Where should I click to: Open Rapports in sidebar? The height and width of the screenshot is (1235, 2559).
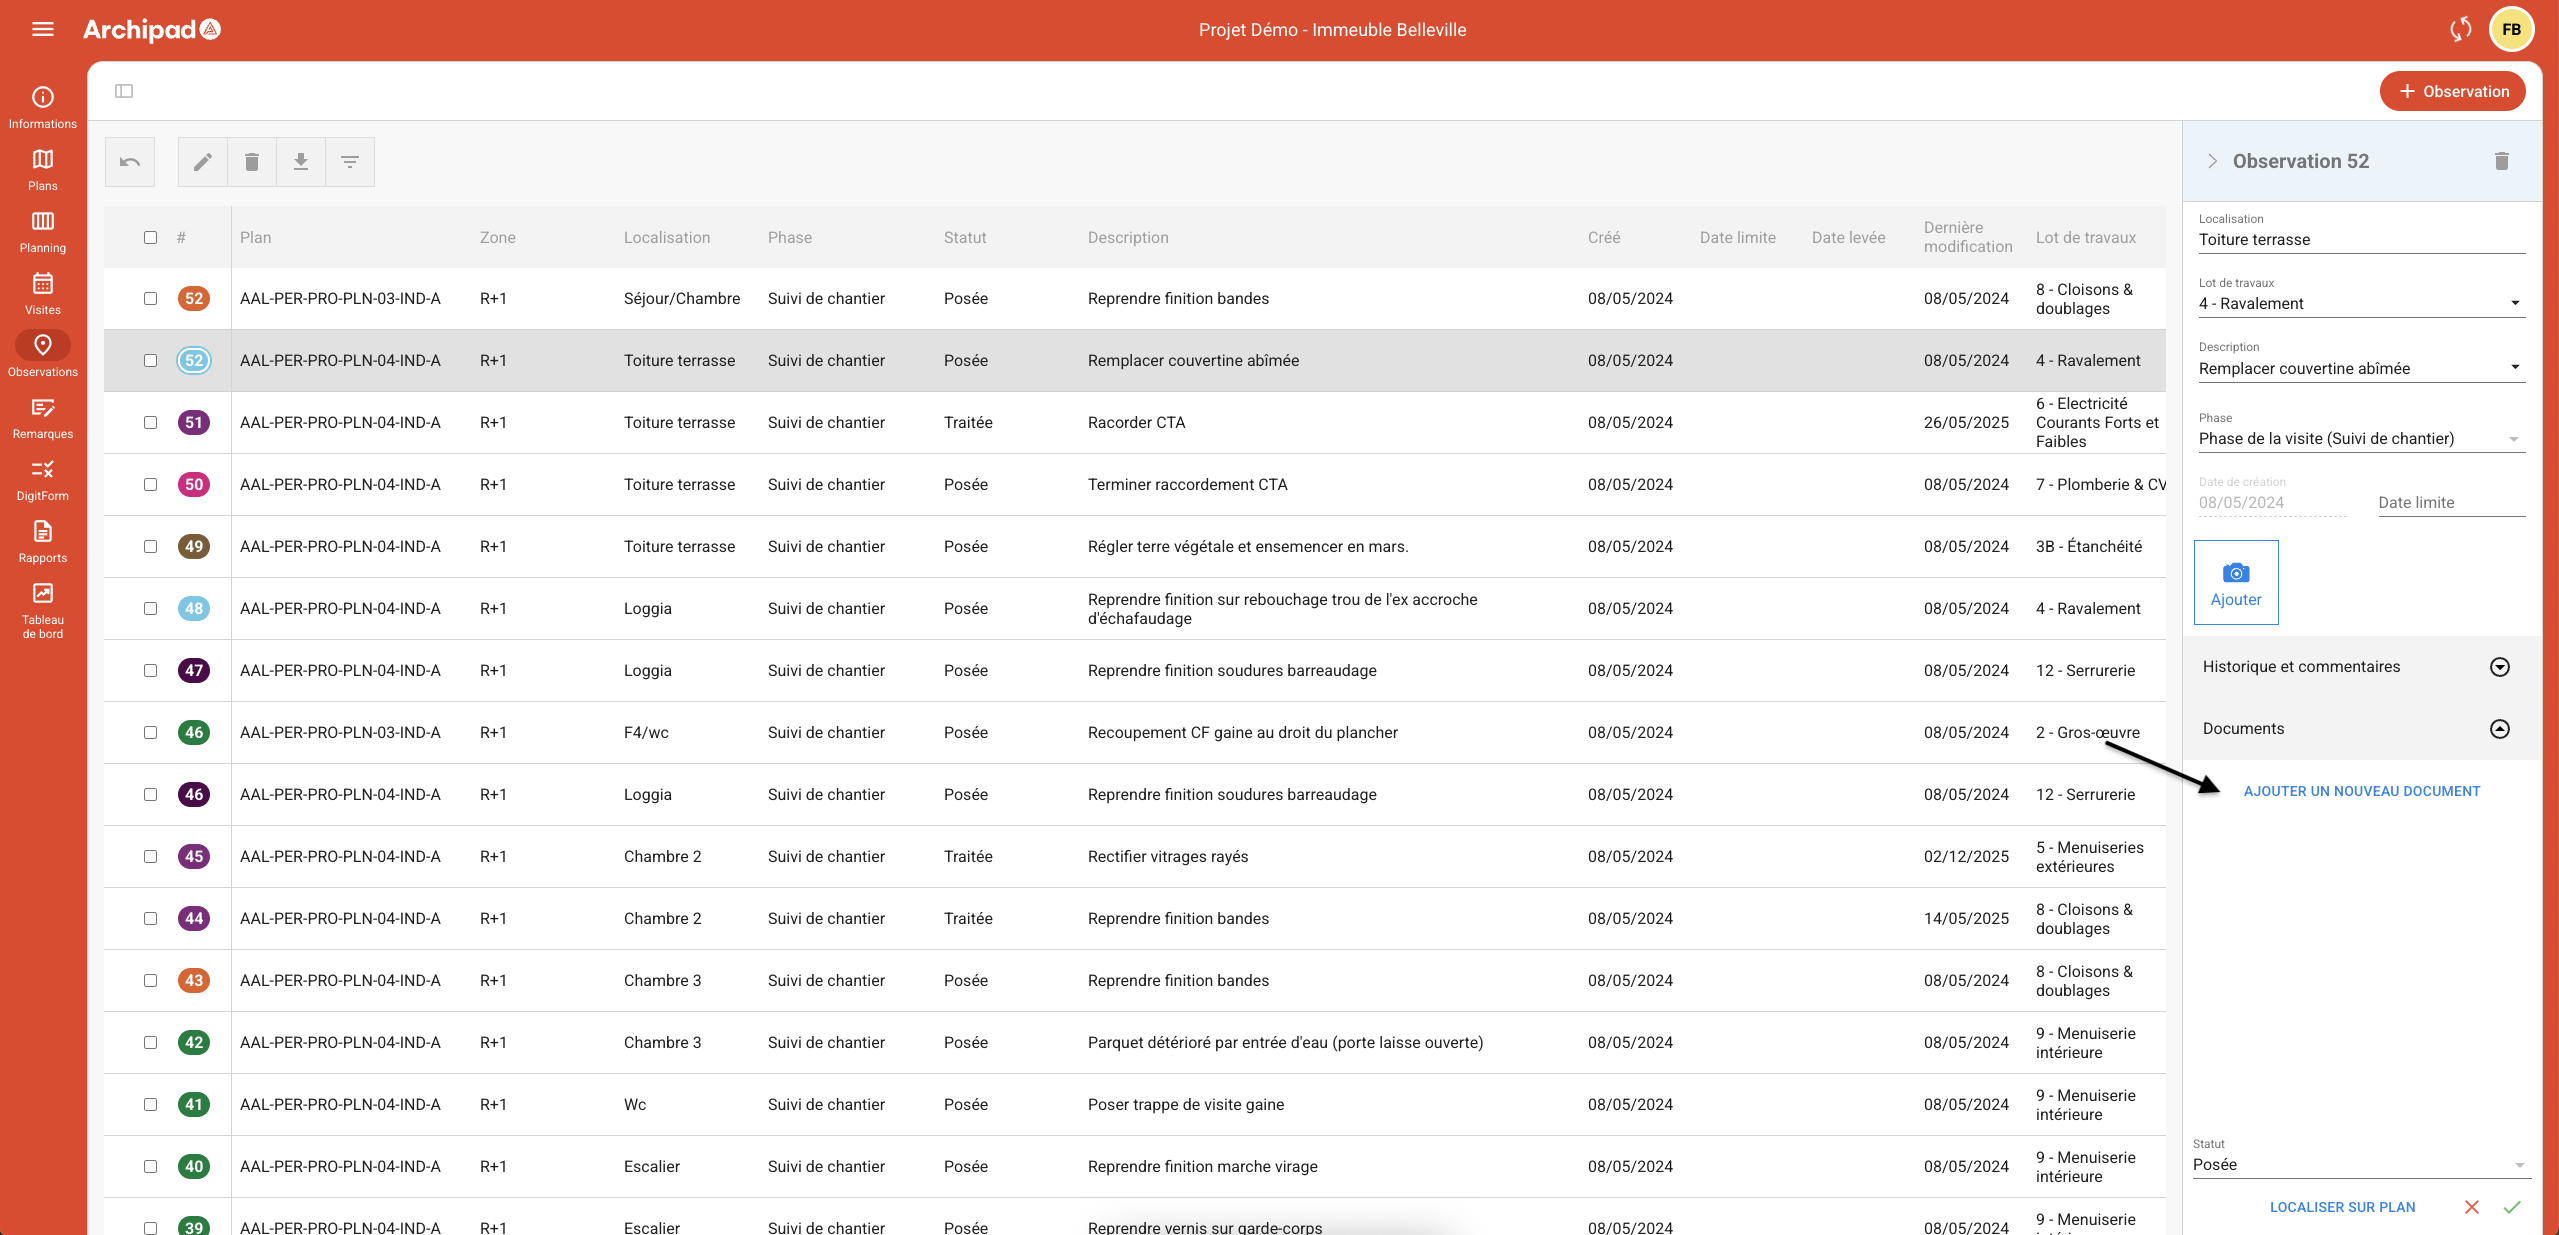tap(43, 541)
